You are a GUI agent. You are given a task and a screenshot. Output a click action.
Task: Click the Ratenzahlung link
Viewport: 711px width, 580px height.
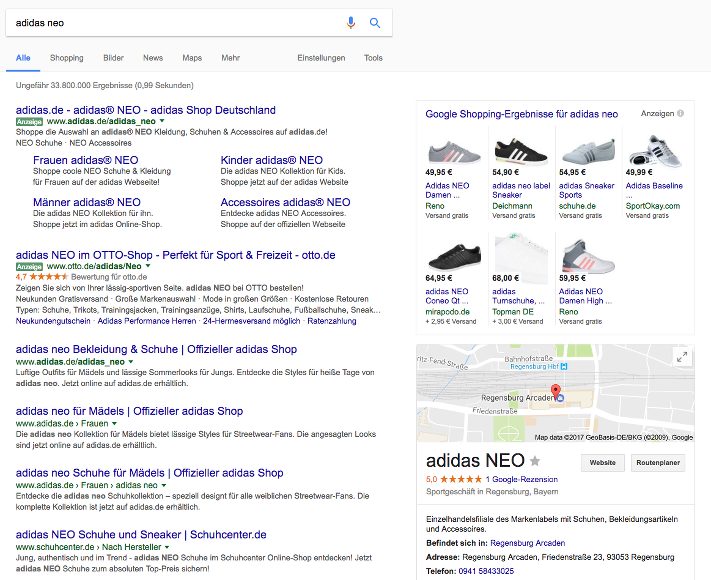point(332,321)
